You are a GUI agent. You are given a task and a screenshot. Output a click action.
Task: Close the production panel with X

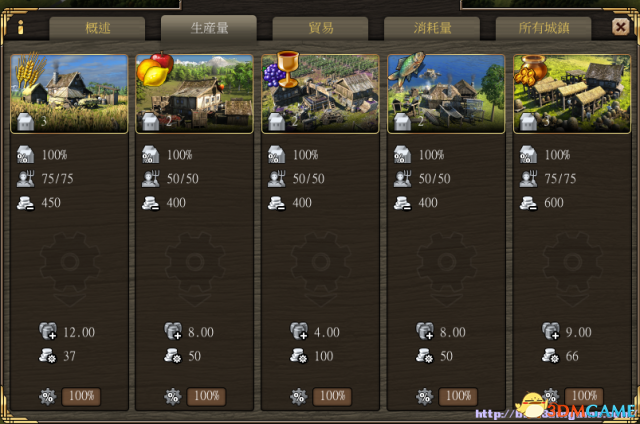point(620,27)
